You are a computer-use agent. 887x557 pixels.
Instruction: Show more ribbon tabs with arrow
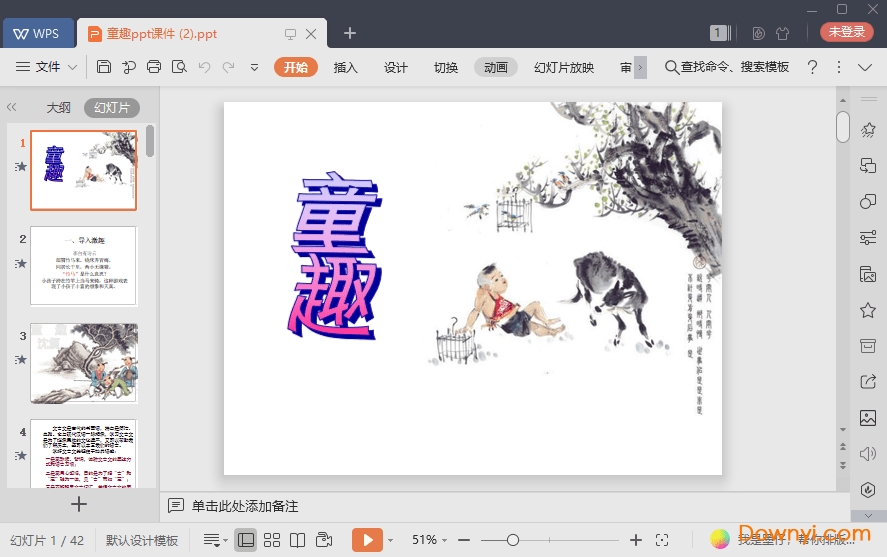click(x=640, y=67)
